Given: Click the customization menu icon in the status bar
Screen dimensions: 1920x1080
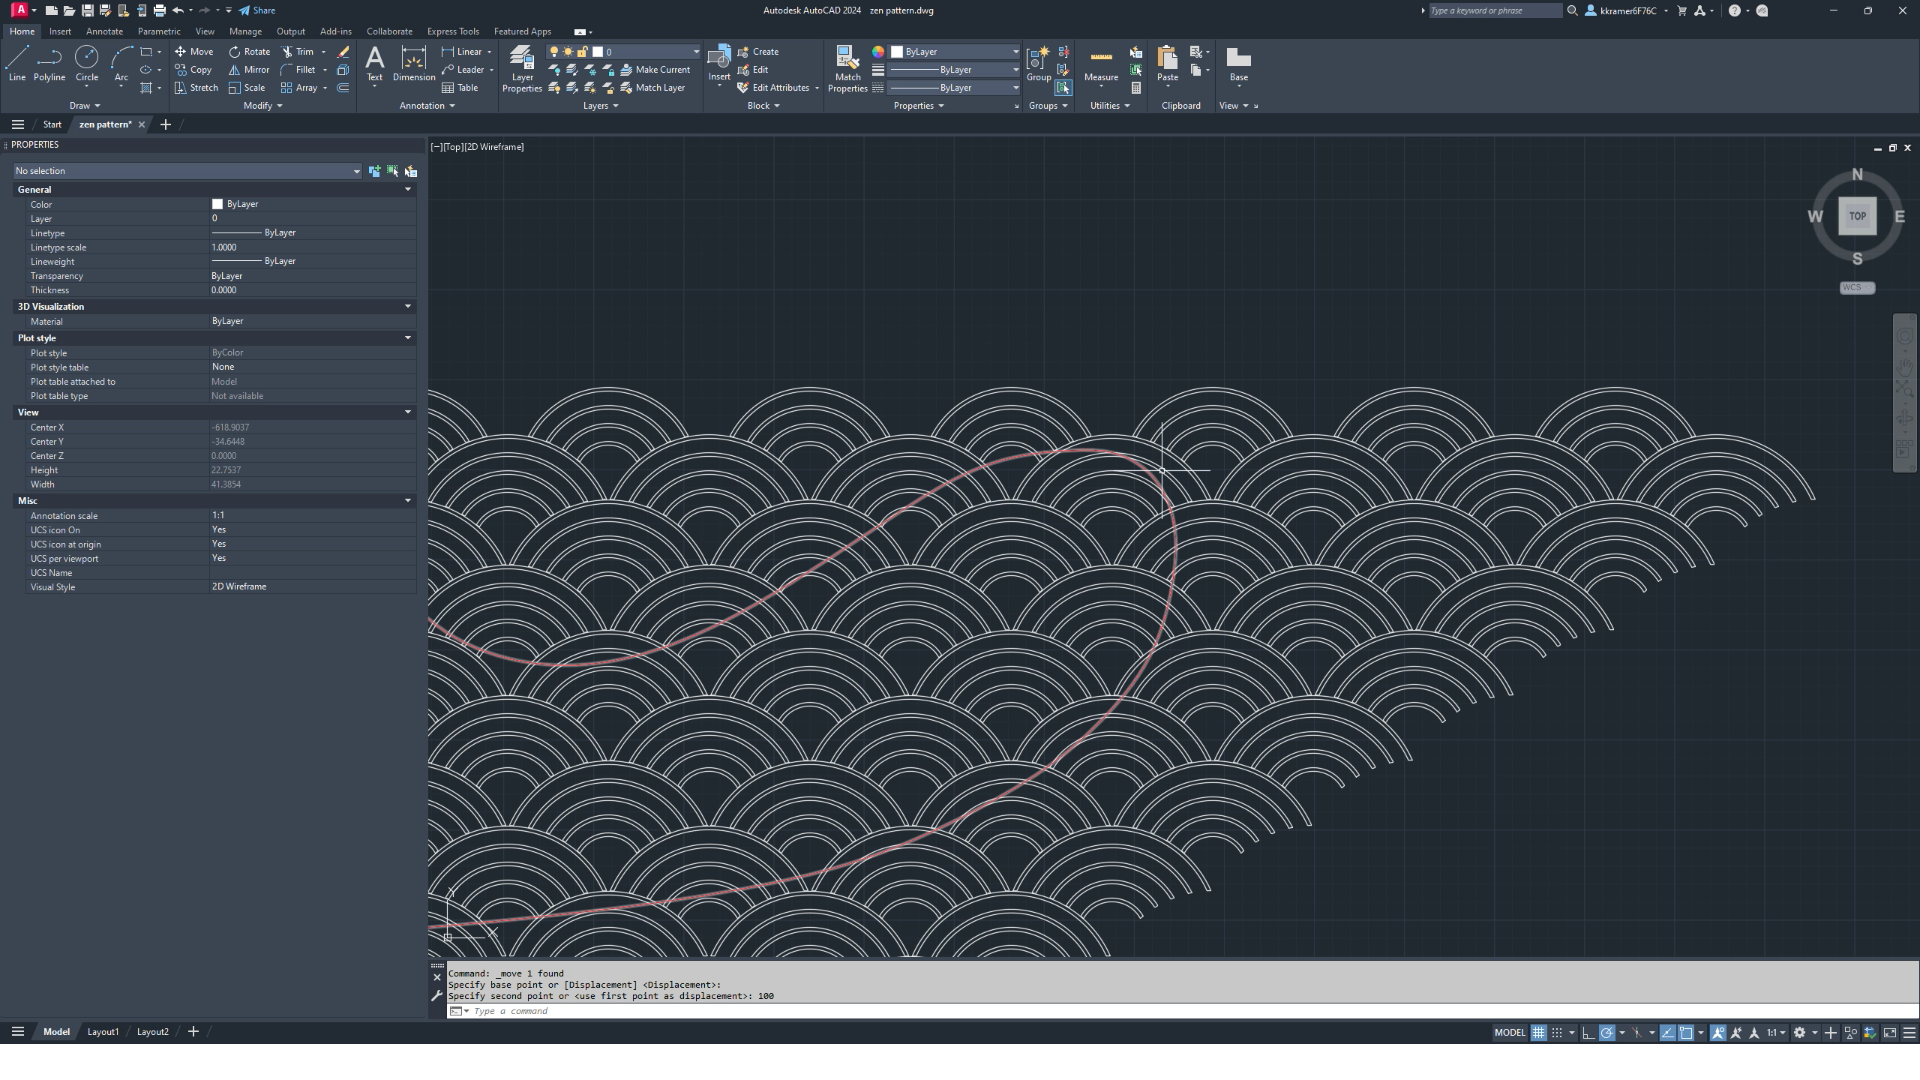Looking at the screenshot, I should tap(1909, 1032).
